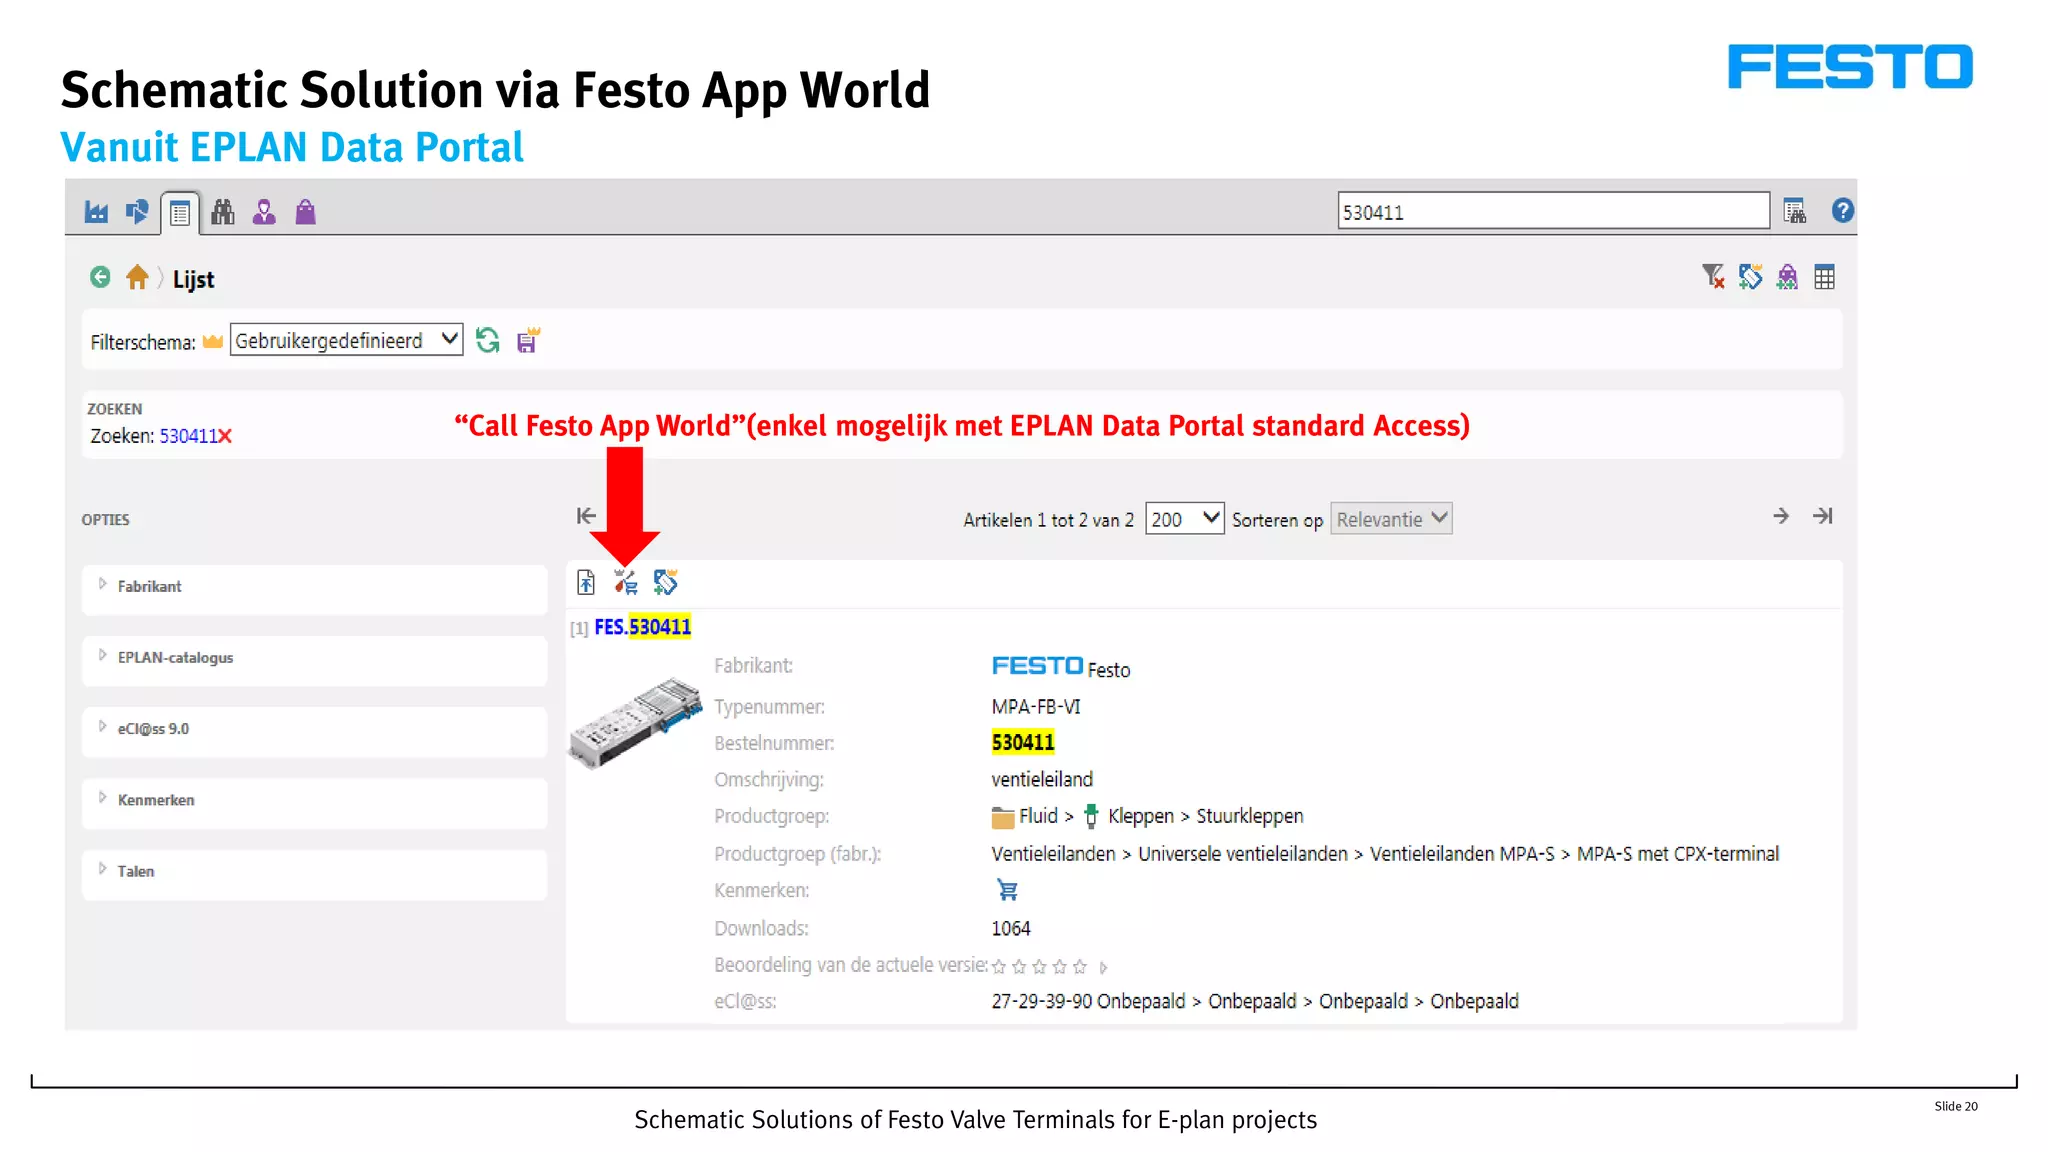
Task: Refresh the filter schema with green arrows
Action: [488, 341]
